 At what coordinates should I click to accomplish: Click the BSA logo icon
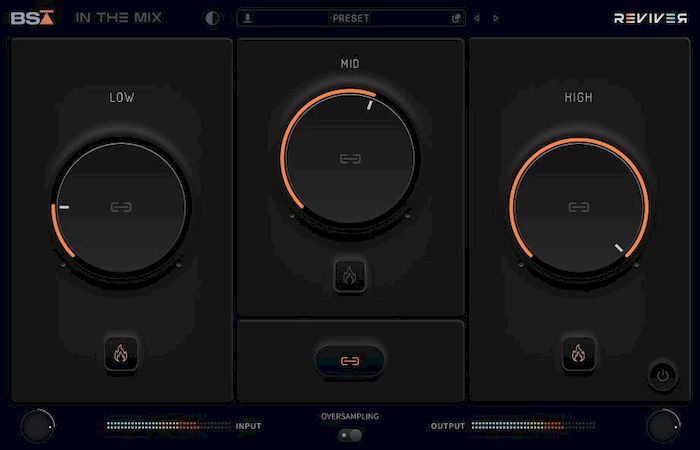[32, 18]
